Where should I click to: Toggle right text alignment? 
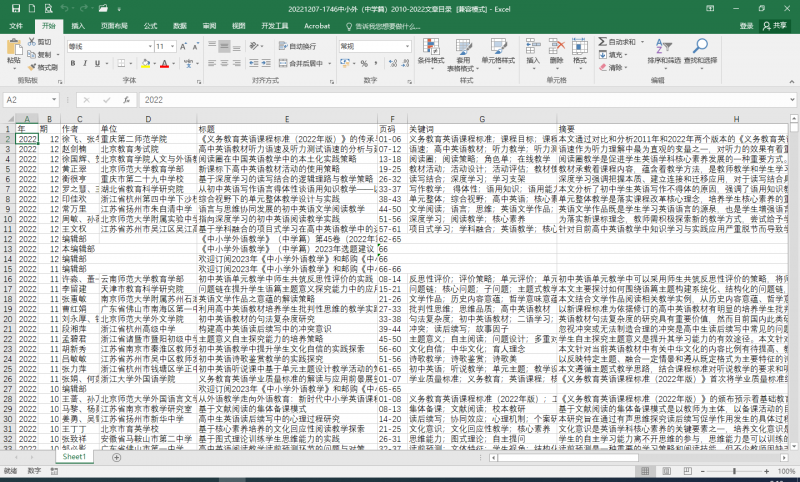237,63
